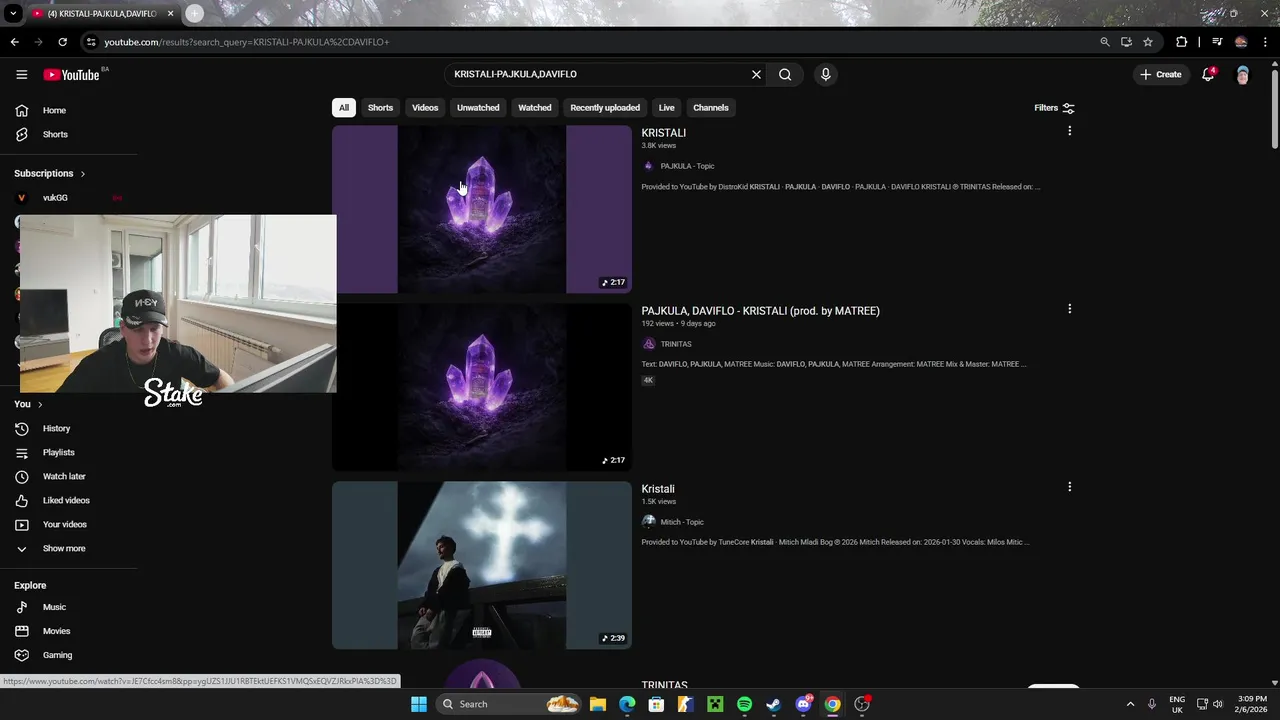
Task: Open options for the Mitich Kristali result
Action: [x=1069, y=487]
